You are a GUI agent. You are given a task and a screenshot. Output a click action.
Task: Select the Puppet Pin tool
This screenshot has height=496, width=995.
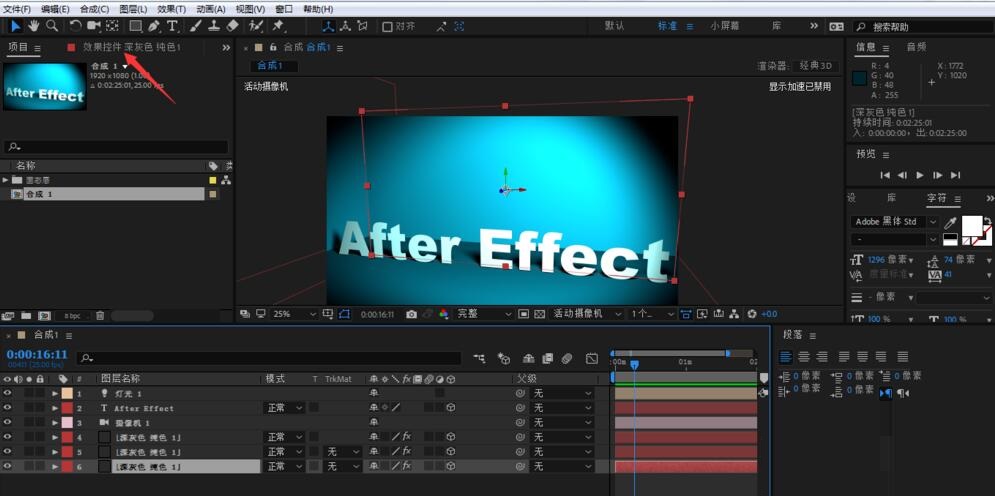click(x=278, y=26)
